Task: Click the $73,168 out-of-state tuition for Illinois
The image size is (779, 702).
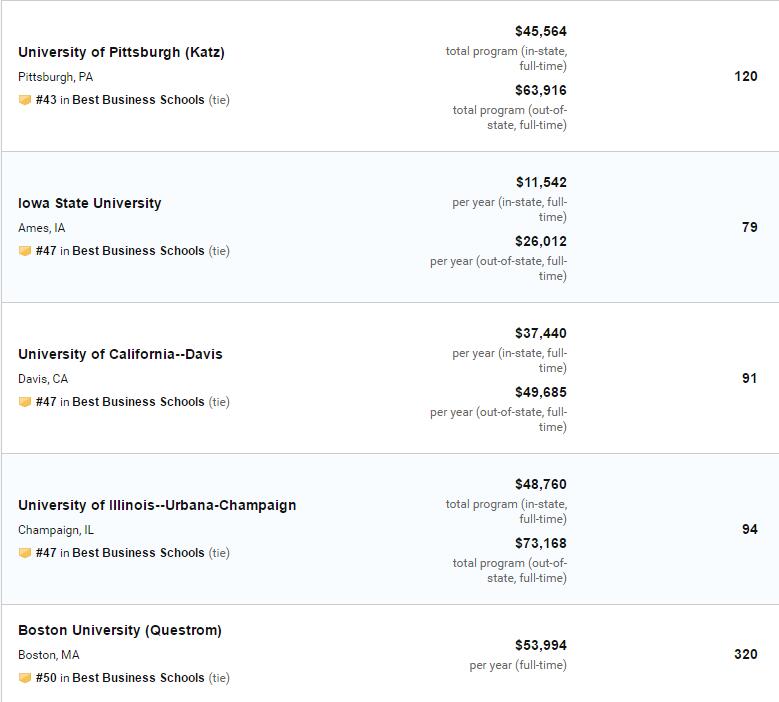Action: (541, 544)
